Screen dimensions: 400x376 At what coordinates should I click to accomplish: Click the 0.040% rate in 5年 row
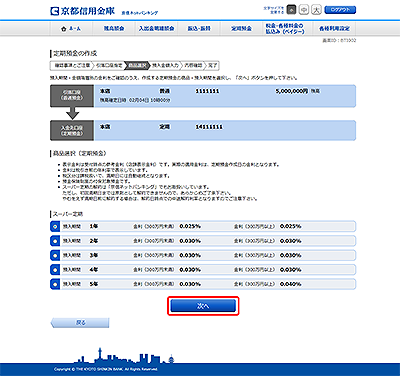[291, 284]
